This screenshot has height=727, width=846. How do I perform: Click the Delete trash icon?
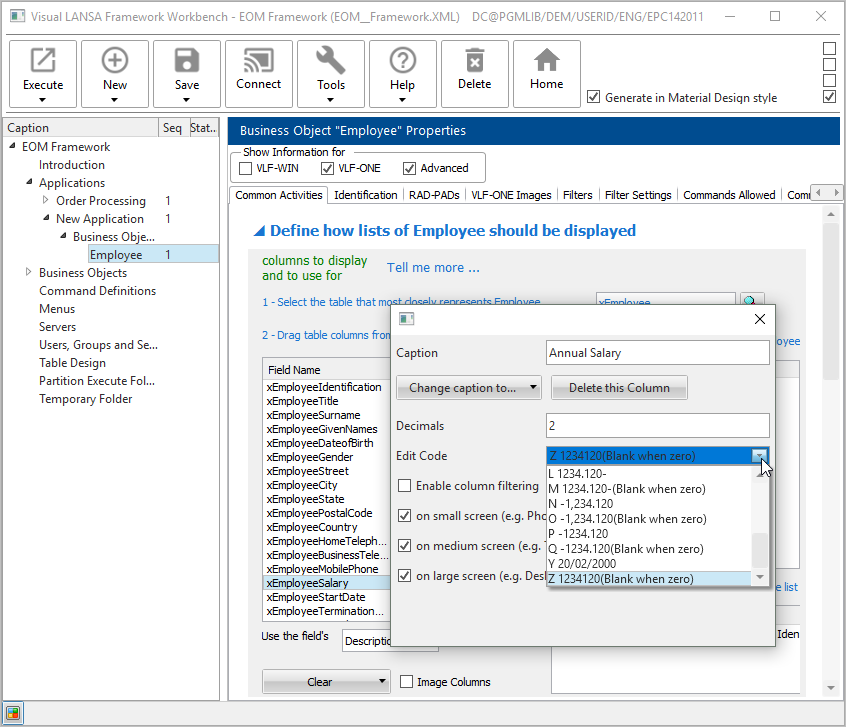click(x=475, y=62)
